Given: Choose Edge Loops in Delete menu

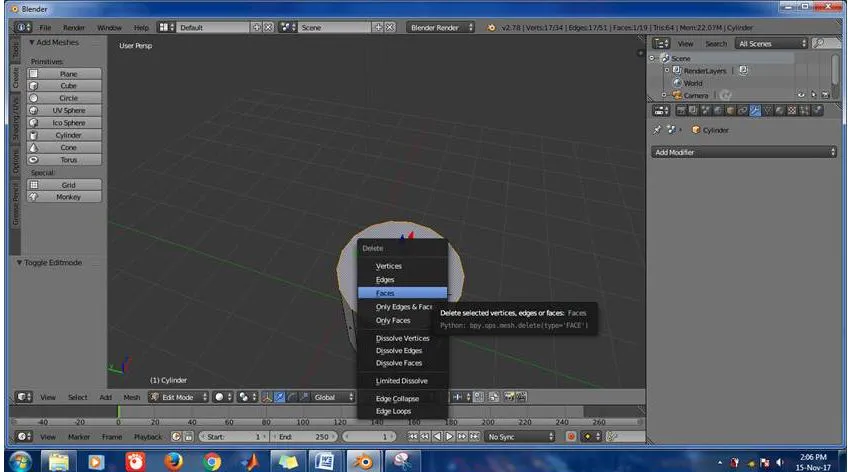Looking at the screenshot, I should pyautogui.click(x=402, y=411).
